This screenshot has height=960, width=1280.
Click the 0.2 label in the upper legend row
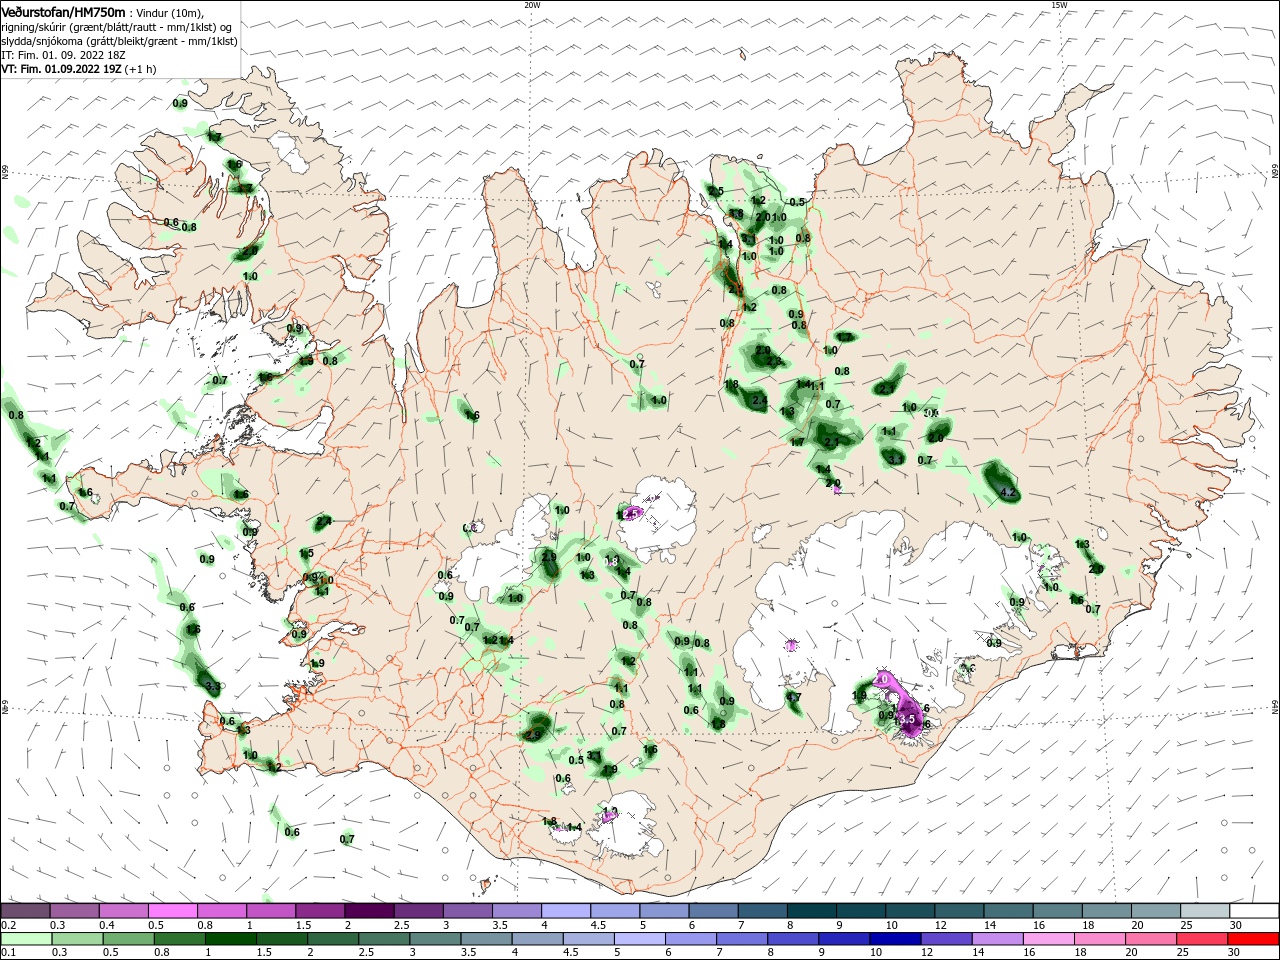tap(7, 925)
